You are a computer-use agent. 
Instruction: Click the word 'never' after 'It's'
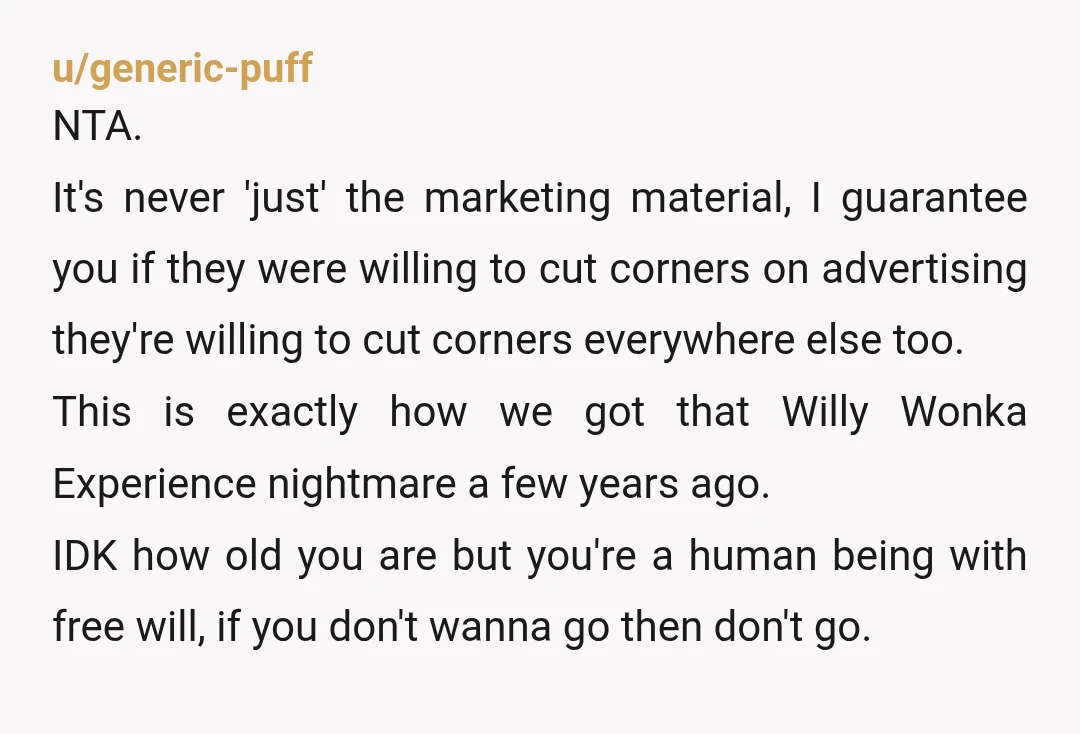tap(174, 199)
